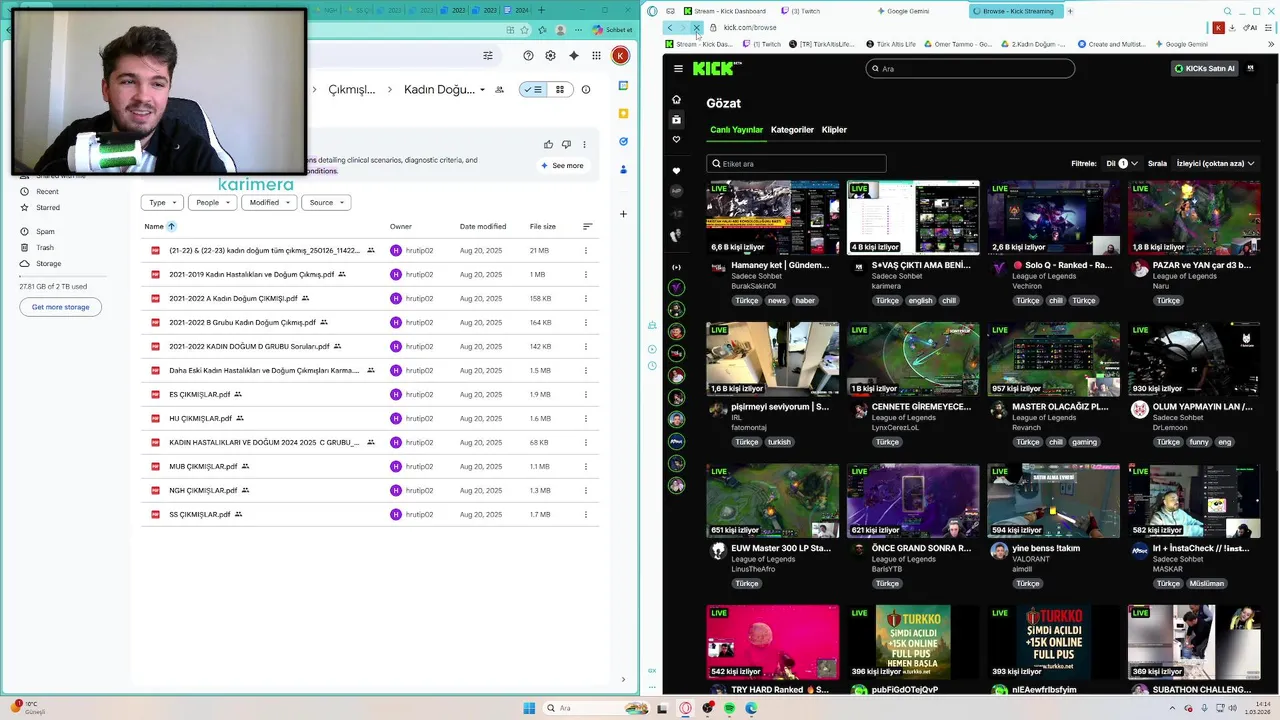
Task: Click the folder info (i) icon in Drive
Action: tap(586, 90)
